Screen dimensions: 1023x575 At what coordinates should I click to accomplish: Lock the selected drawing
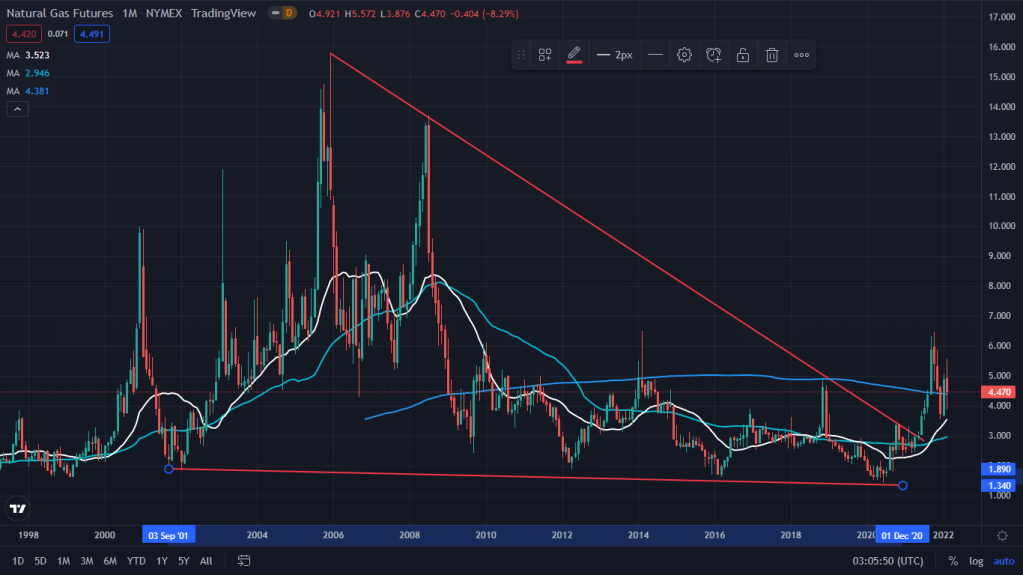tap(743, 55)
